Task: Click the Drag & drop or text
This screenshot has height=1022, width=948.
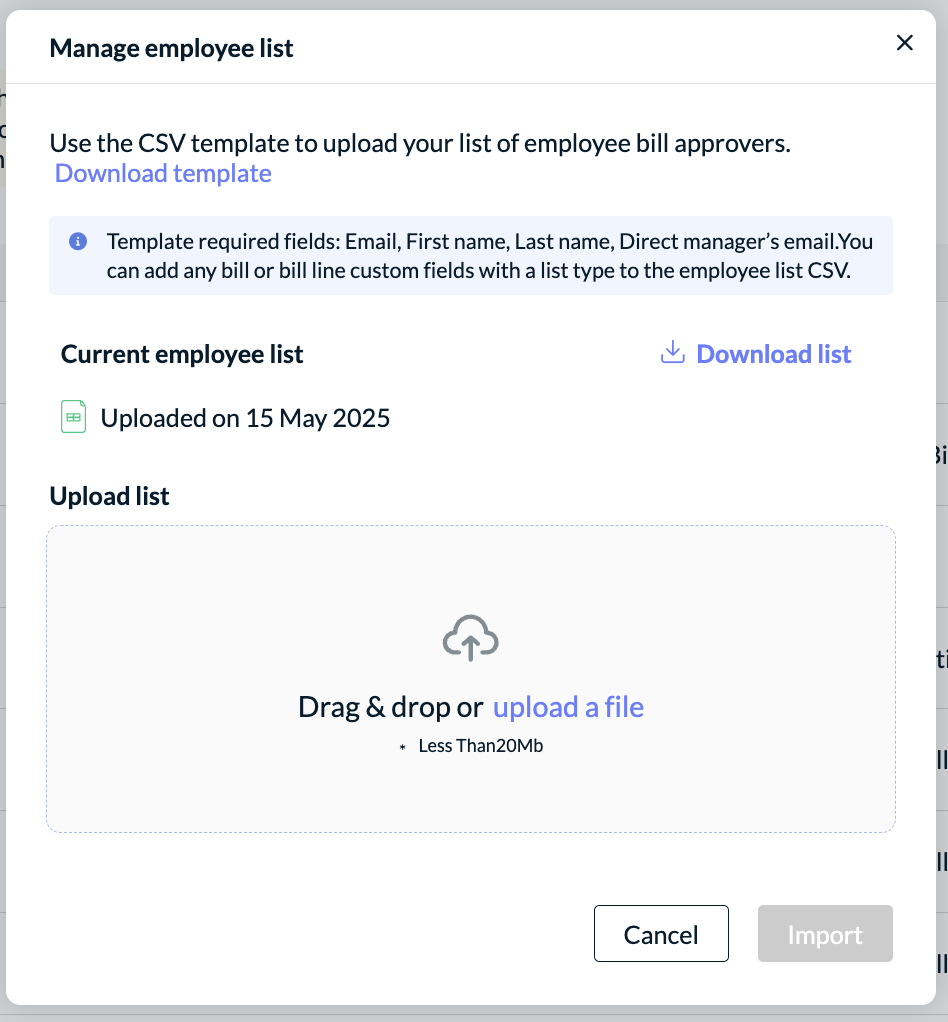Action: [x=391, y=707]
